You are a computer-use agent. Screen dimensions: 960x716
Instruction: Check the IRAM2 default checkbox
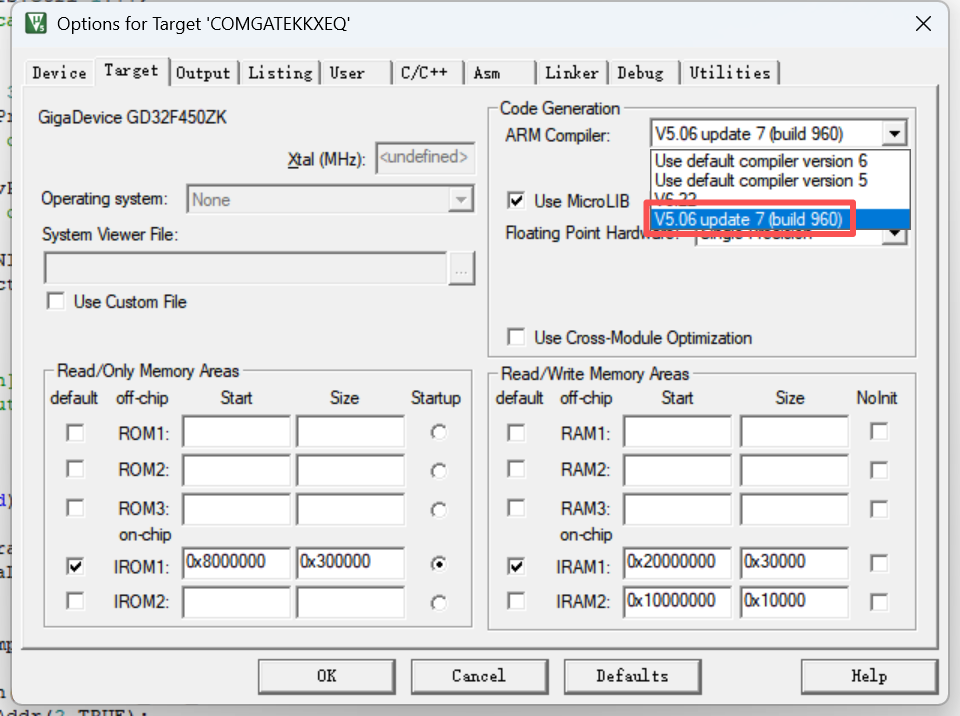516,600
